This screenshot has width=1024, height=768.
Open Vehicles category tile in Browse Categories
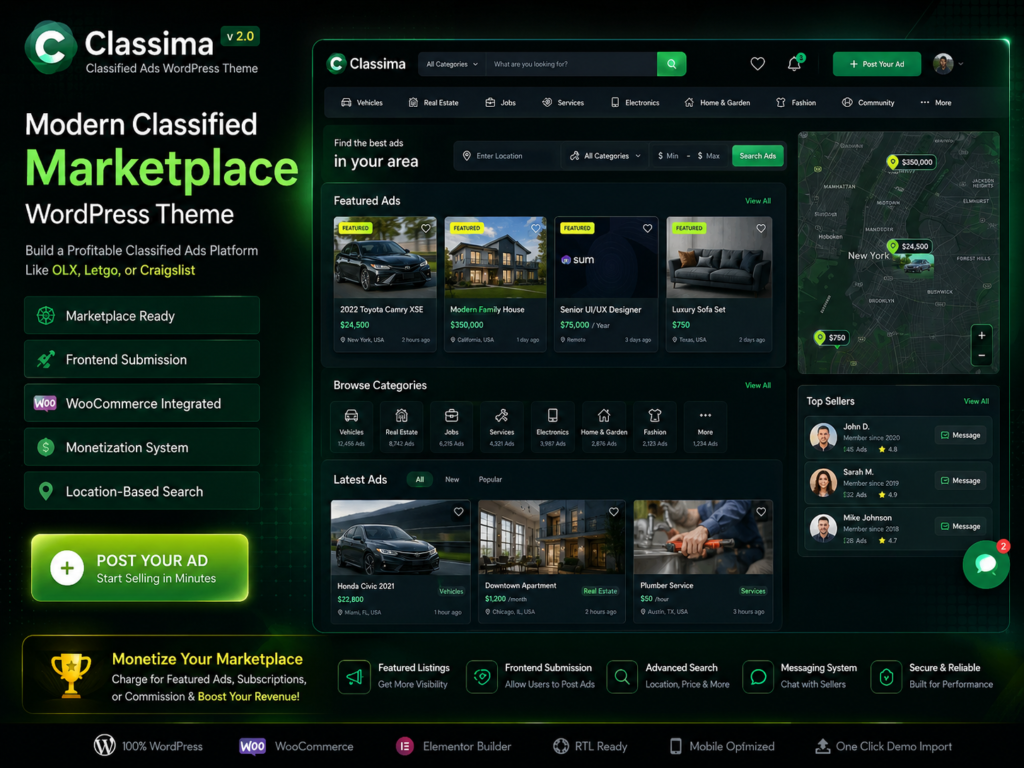(351, 426)
